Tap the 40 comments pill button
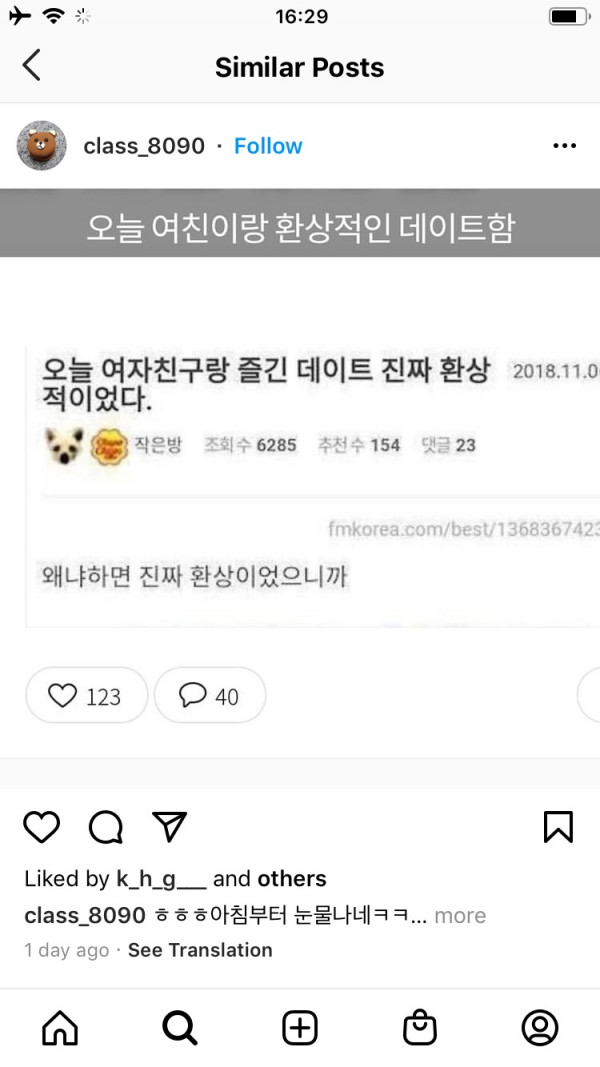This screenshot has width=600, height=1067. (x=210, y=695)
